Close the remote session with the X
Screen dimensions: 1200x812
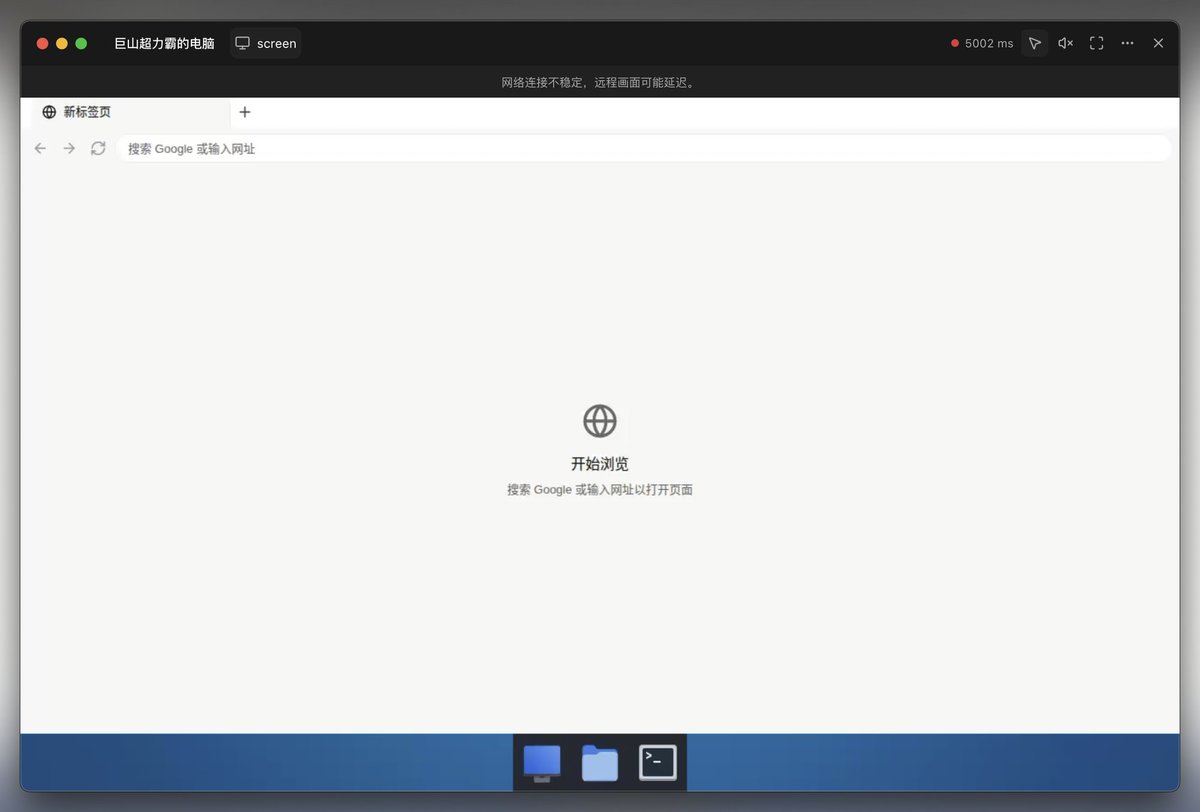(1158, 43)
